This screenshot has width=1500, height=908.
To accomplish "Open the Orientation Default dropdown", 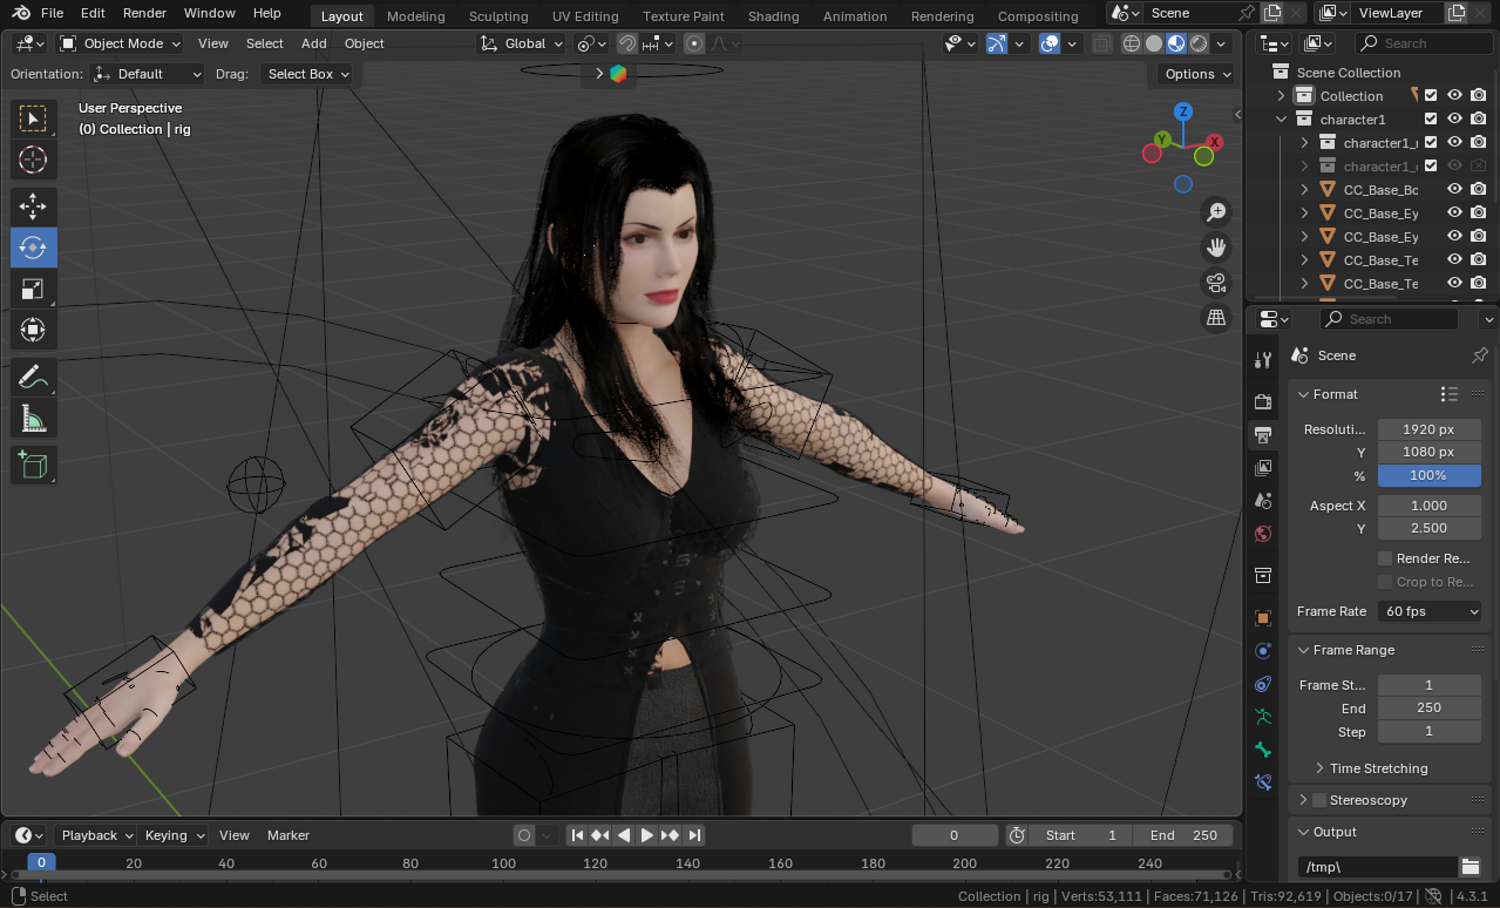I will point(147,74).
